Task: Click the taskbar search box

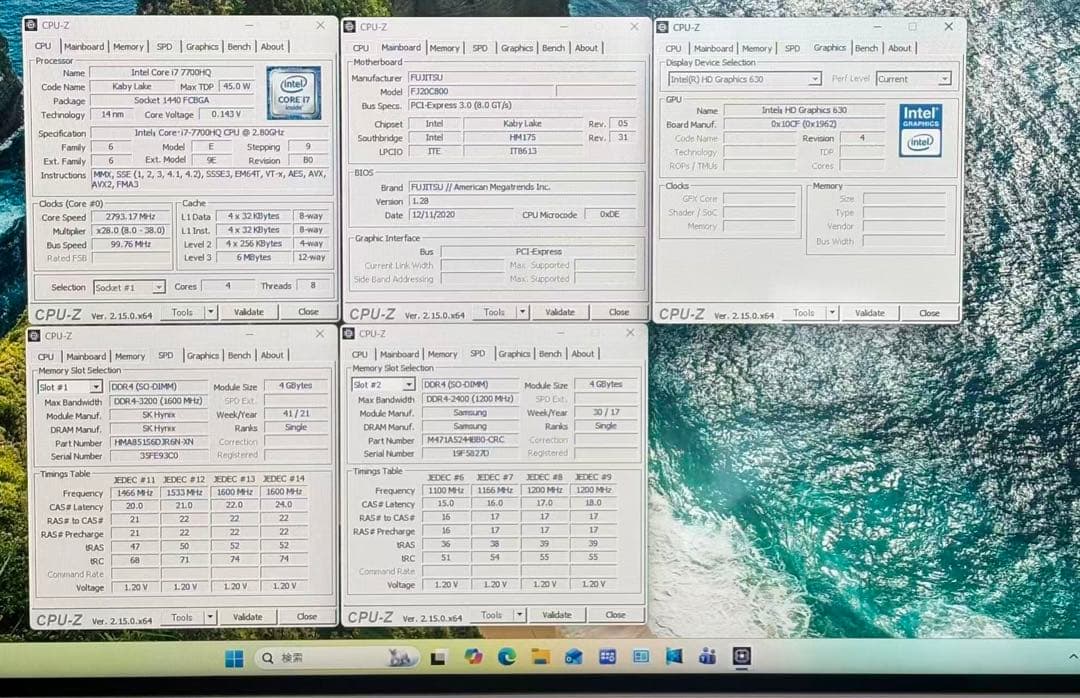Action: point(336,658)
